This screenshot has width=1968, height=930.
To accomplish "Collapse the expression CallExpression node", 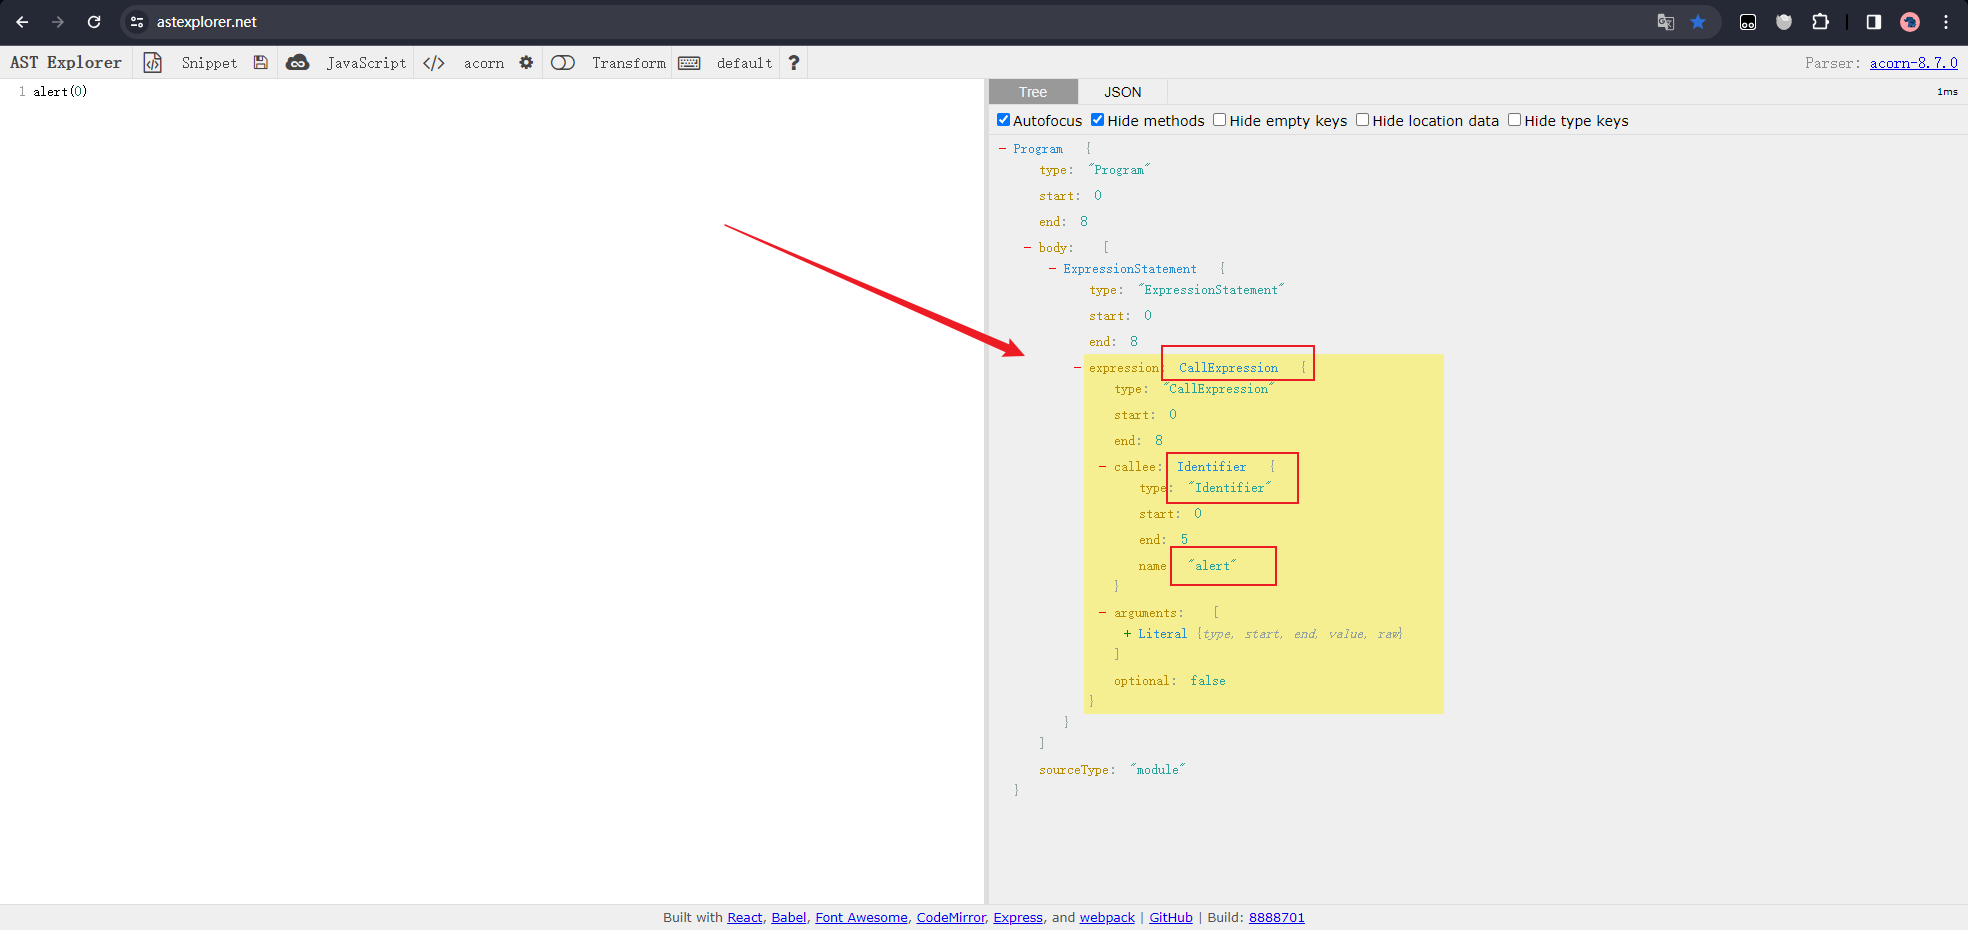I will 1077,368.
